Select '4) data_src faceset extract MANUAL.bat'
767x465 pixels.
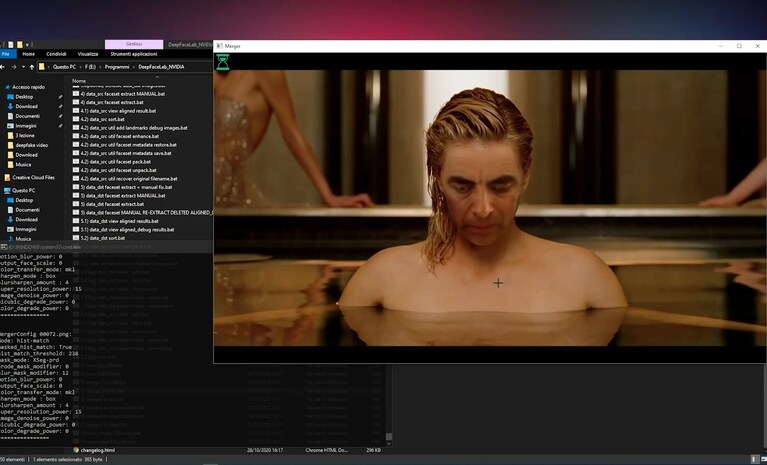(x=119, y=94)
